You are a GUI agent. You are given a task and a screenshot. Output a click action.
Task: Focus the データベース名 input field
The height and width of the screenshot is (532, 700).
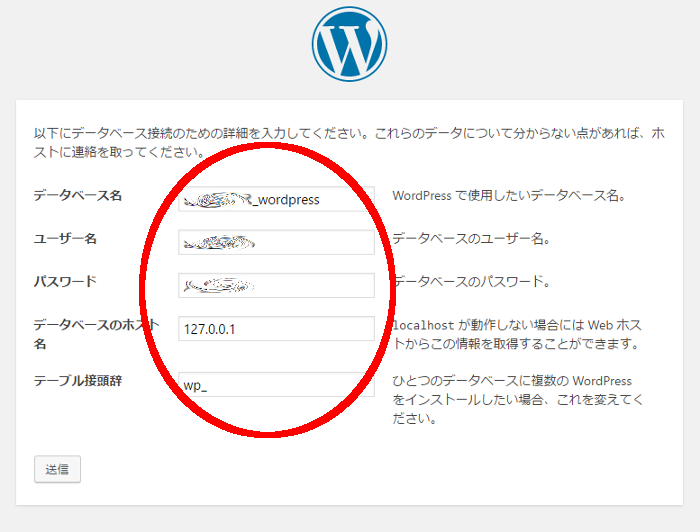coord(277,199)
